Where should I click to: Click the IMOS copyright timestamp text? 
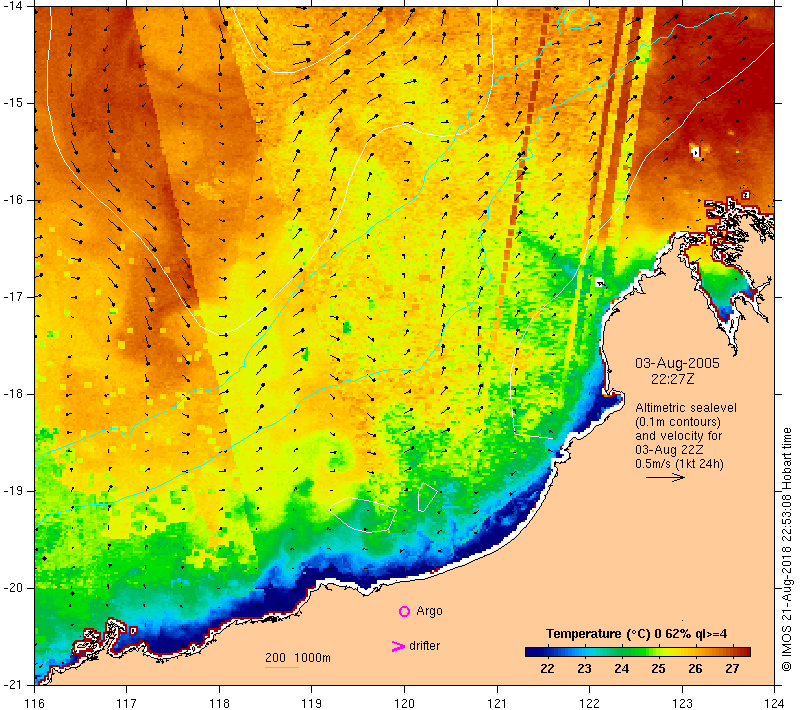786,549
